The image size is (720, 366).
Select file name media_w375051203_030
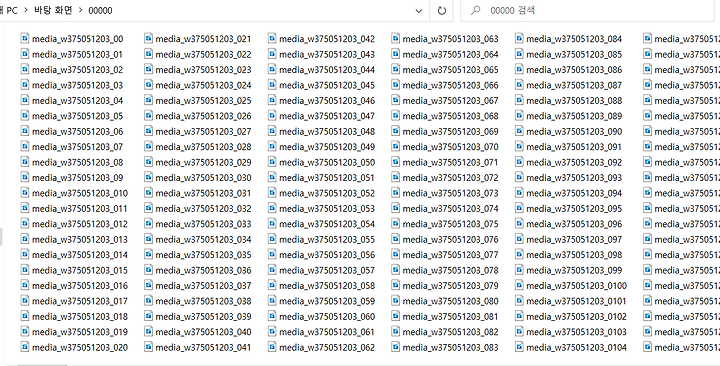click(x=203, y=178)
